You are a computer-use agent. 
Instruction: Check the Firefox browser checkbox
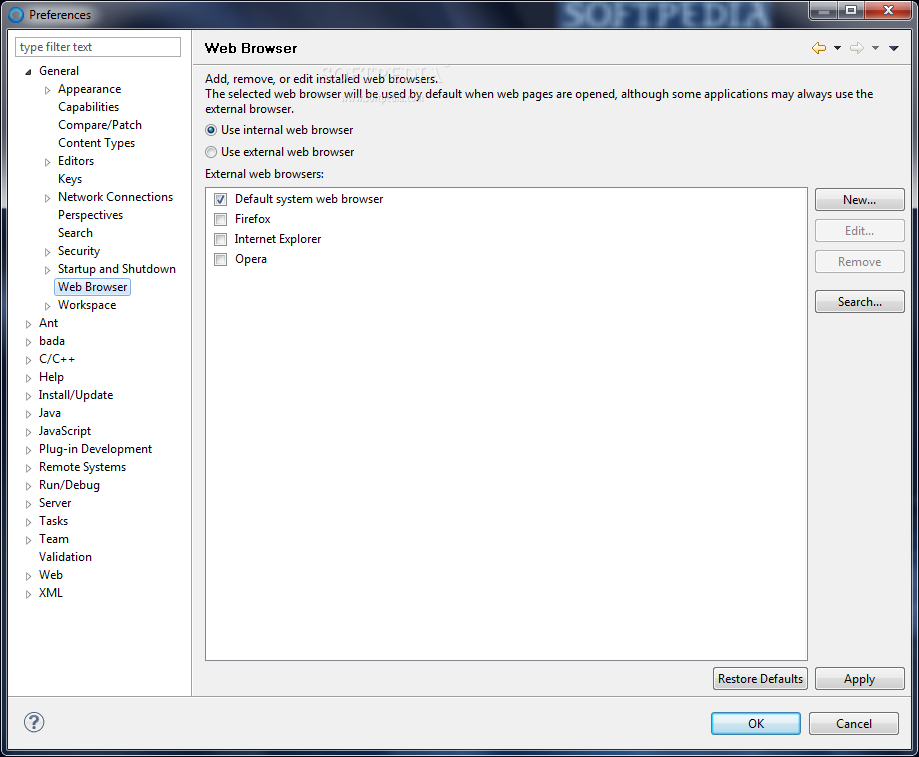click(220, 219)
